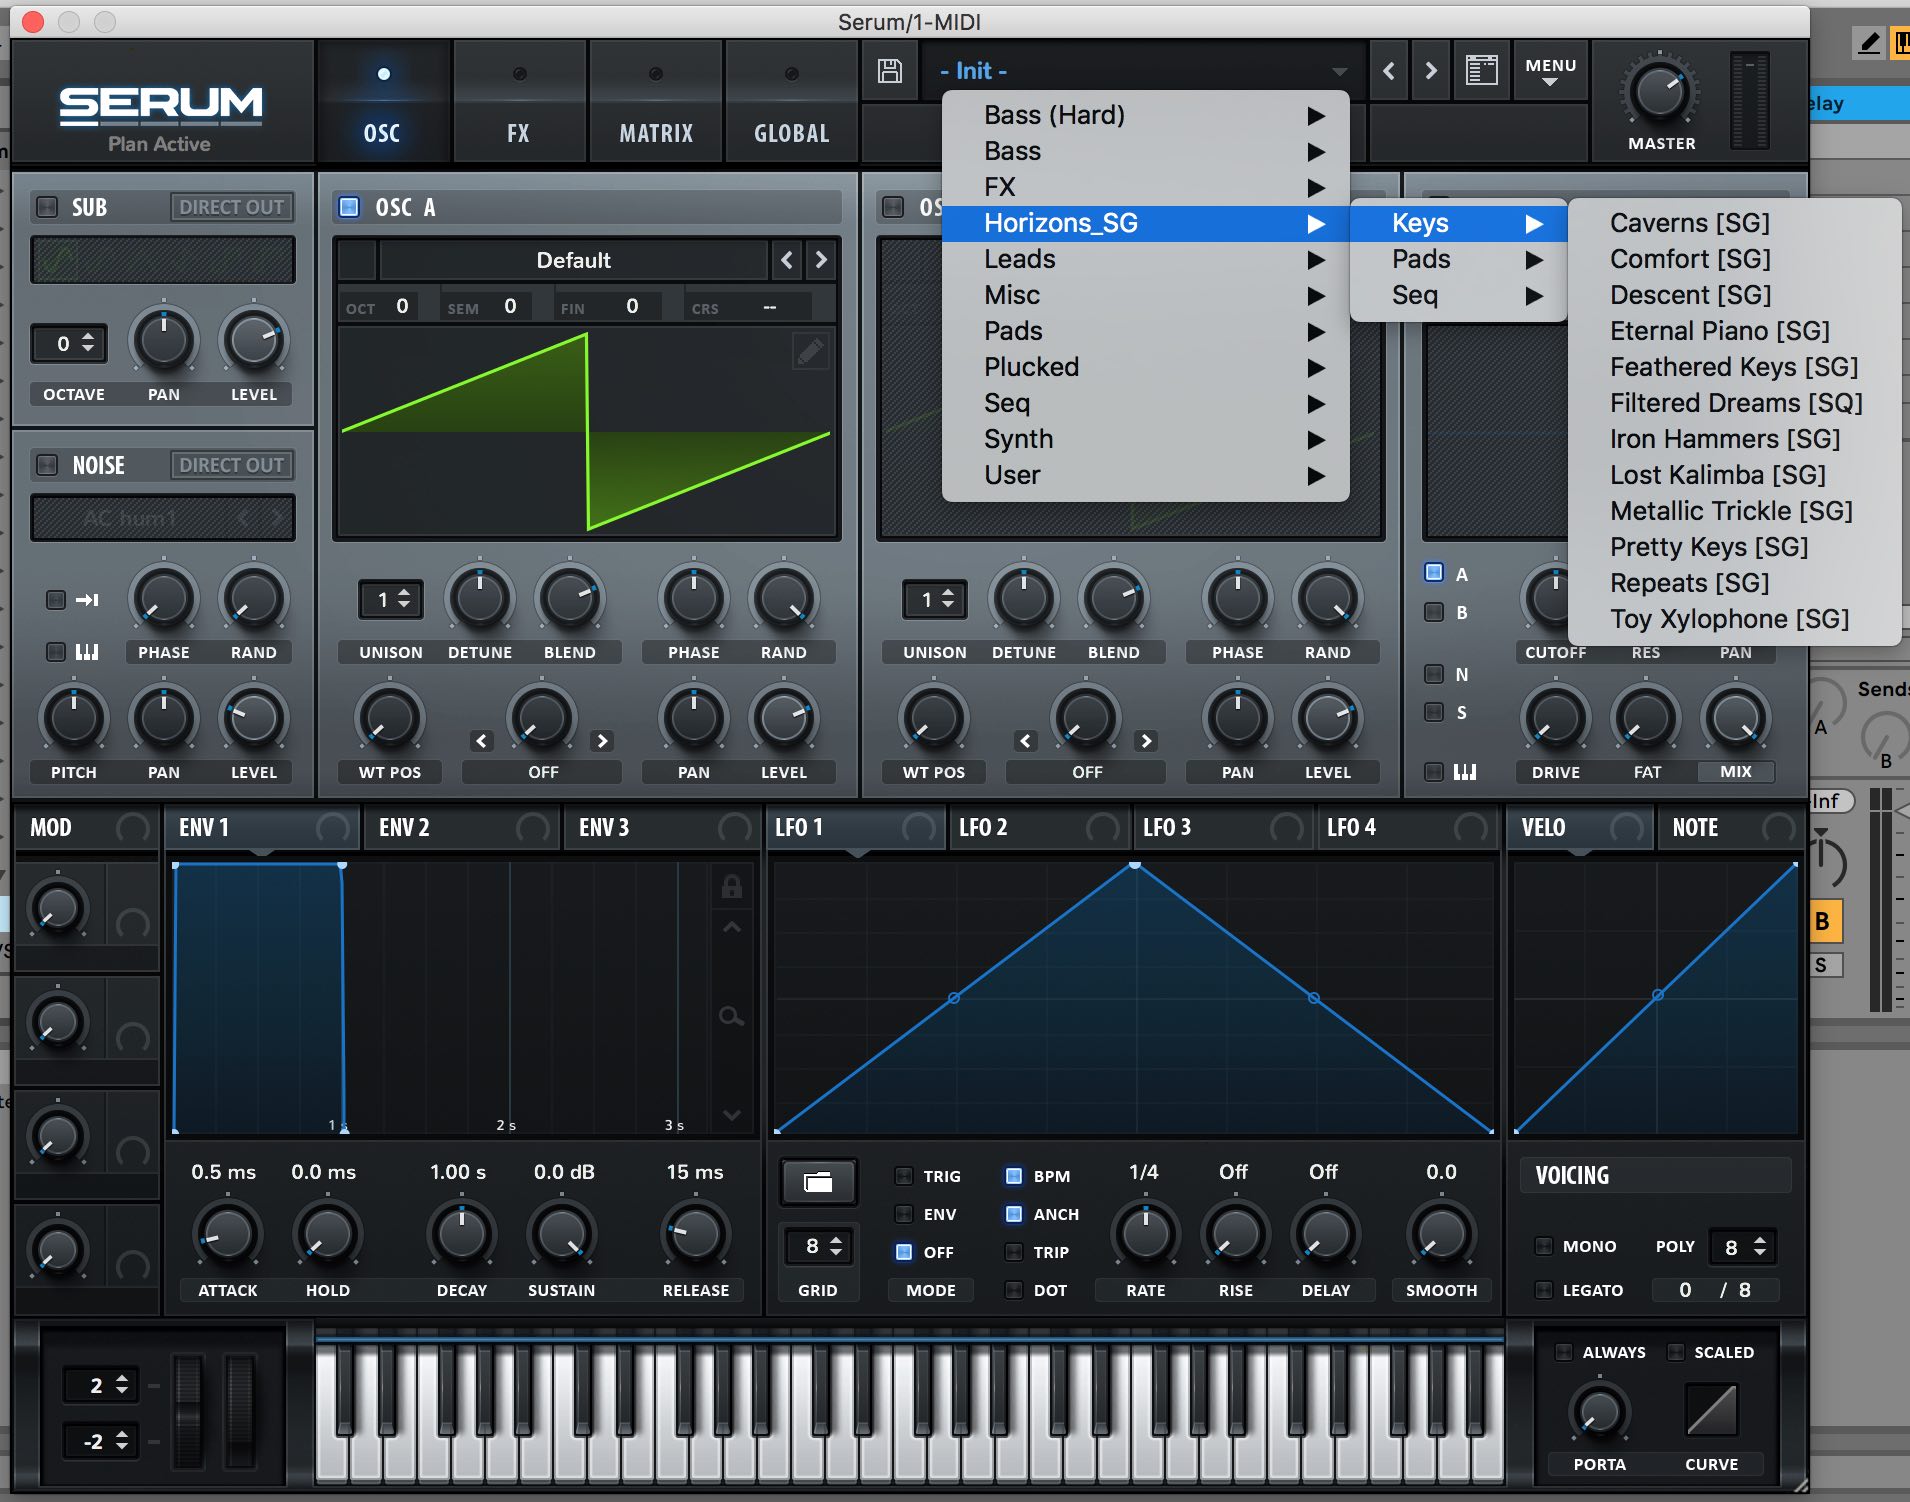
Task: Click the save preset floppy disk icon
Action: [x=889, y=71]
